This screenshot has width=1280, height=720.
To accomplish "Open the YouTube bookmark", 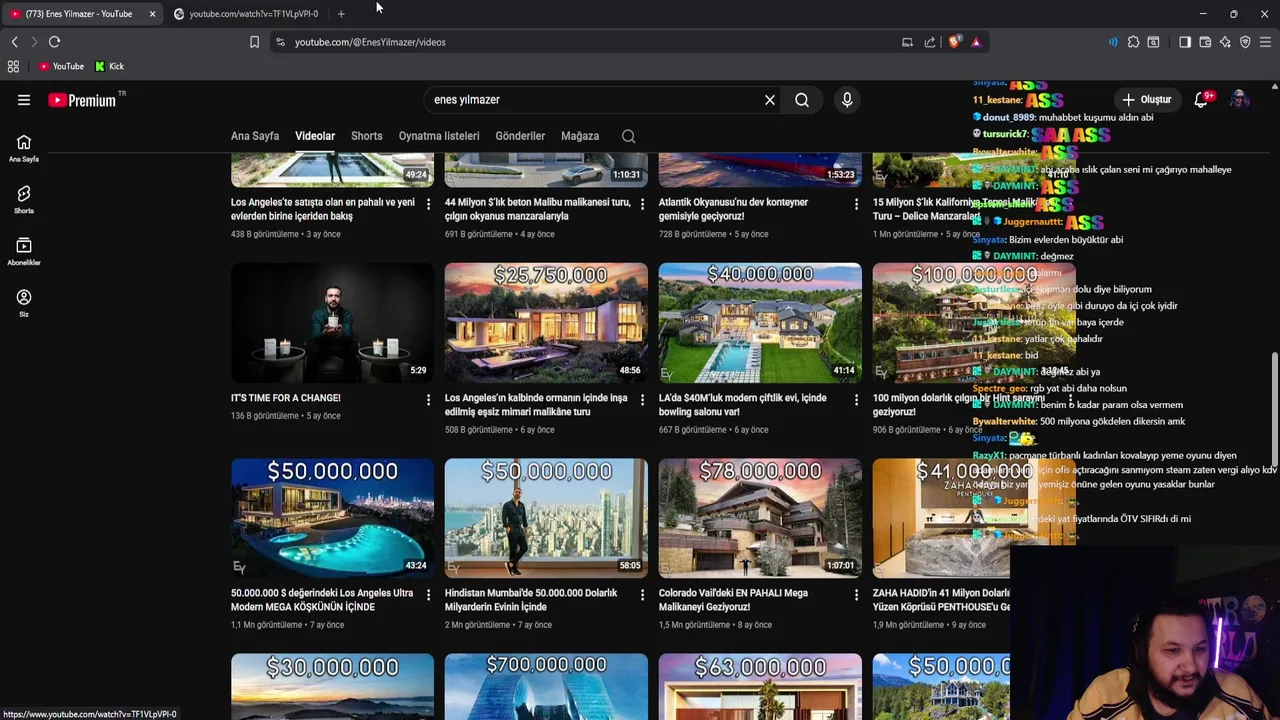I will (x=61, y=66).
